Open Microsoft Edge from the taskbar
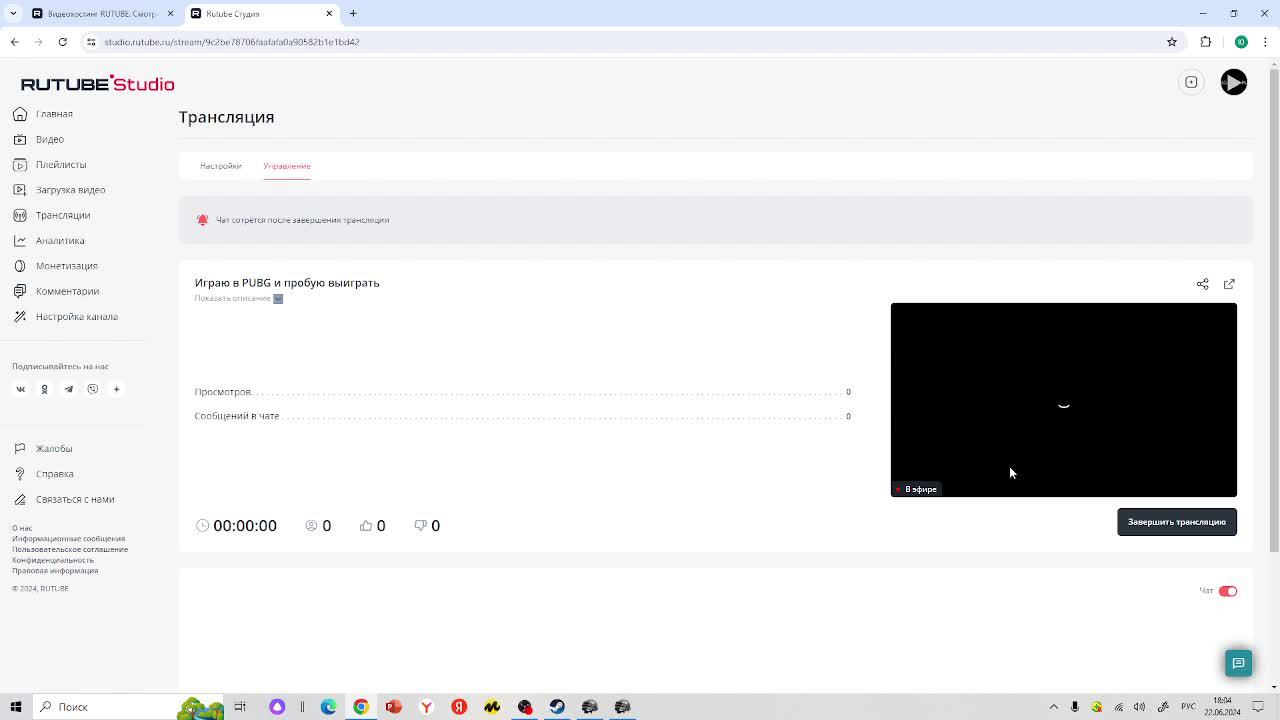The width and height of the screenshot is (1280, 720). [x=328, y=707]
